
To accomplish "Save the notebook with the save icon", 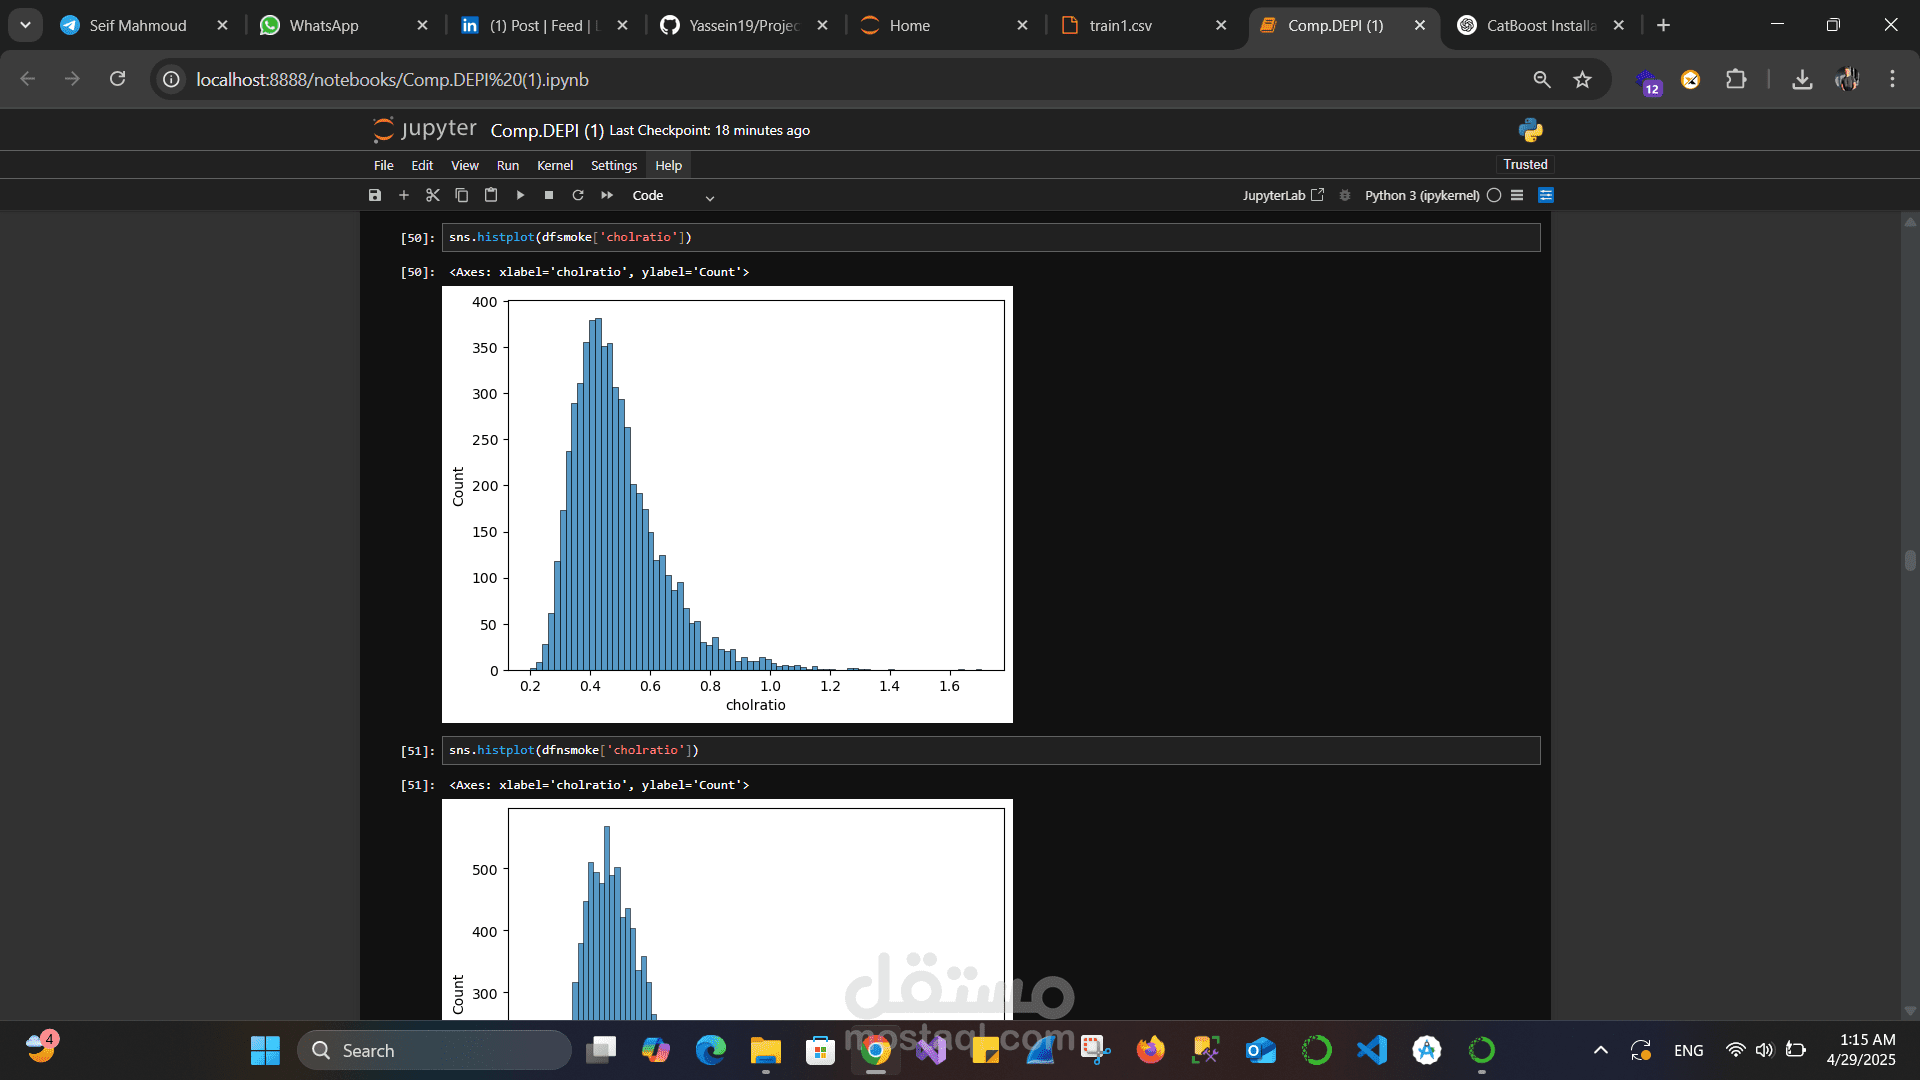I will (x=375, y=195).
